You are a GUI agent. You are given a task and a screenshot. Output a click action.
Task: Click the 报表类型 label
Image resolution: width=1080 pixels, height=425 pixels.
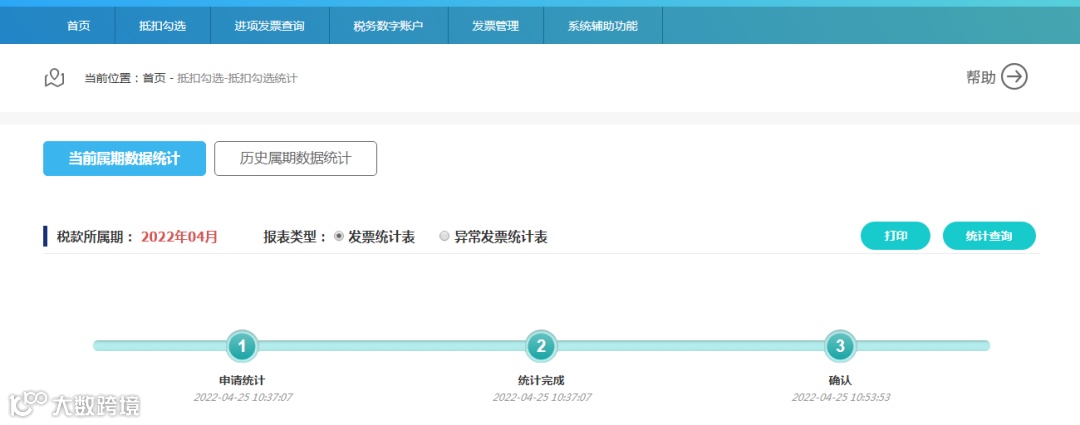click(x=295, y=237)
